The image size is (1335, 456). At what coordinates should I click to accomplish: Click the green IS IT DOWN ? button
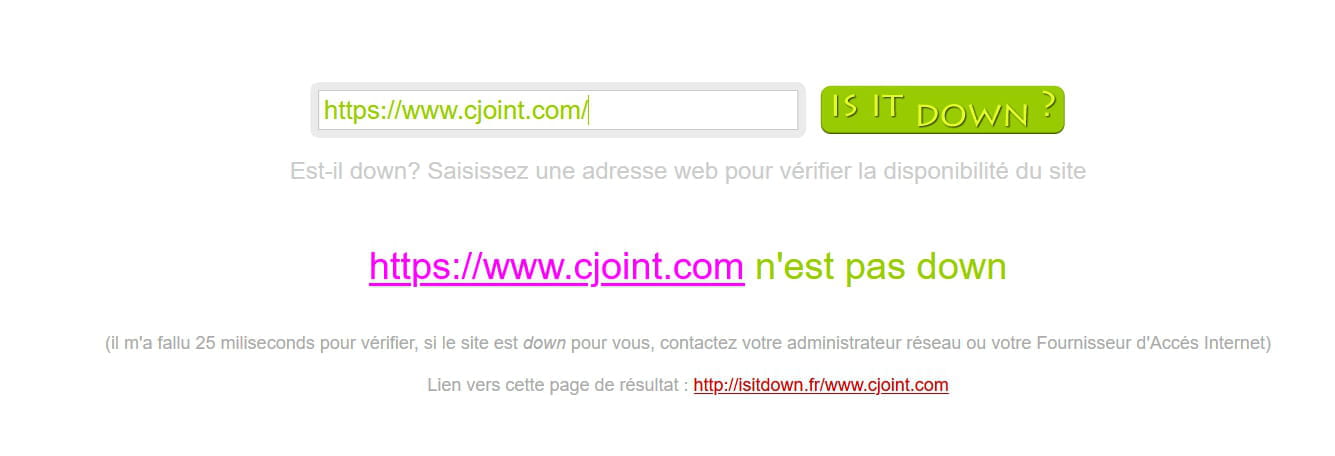[942, 110]
